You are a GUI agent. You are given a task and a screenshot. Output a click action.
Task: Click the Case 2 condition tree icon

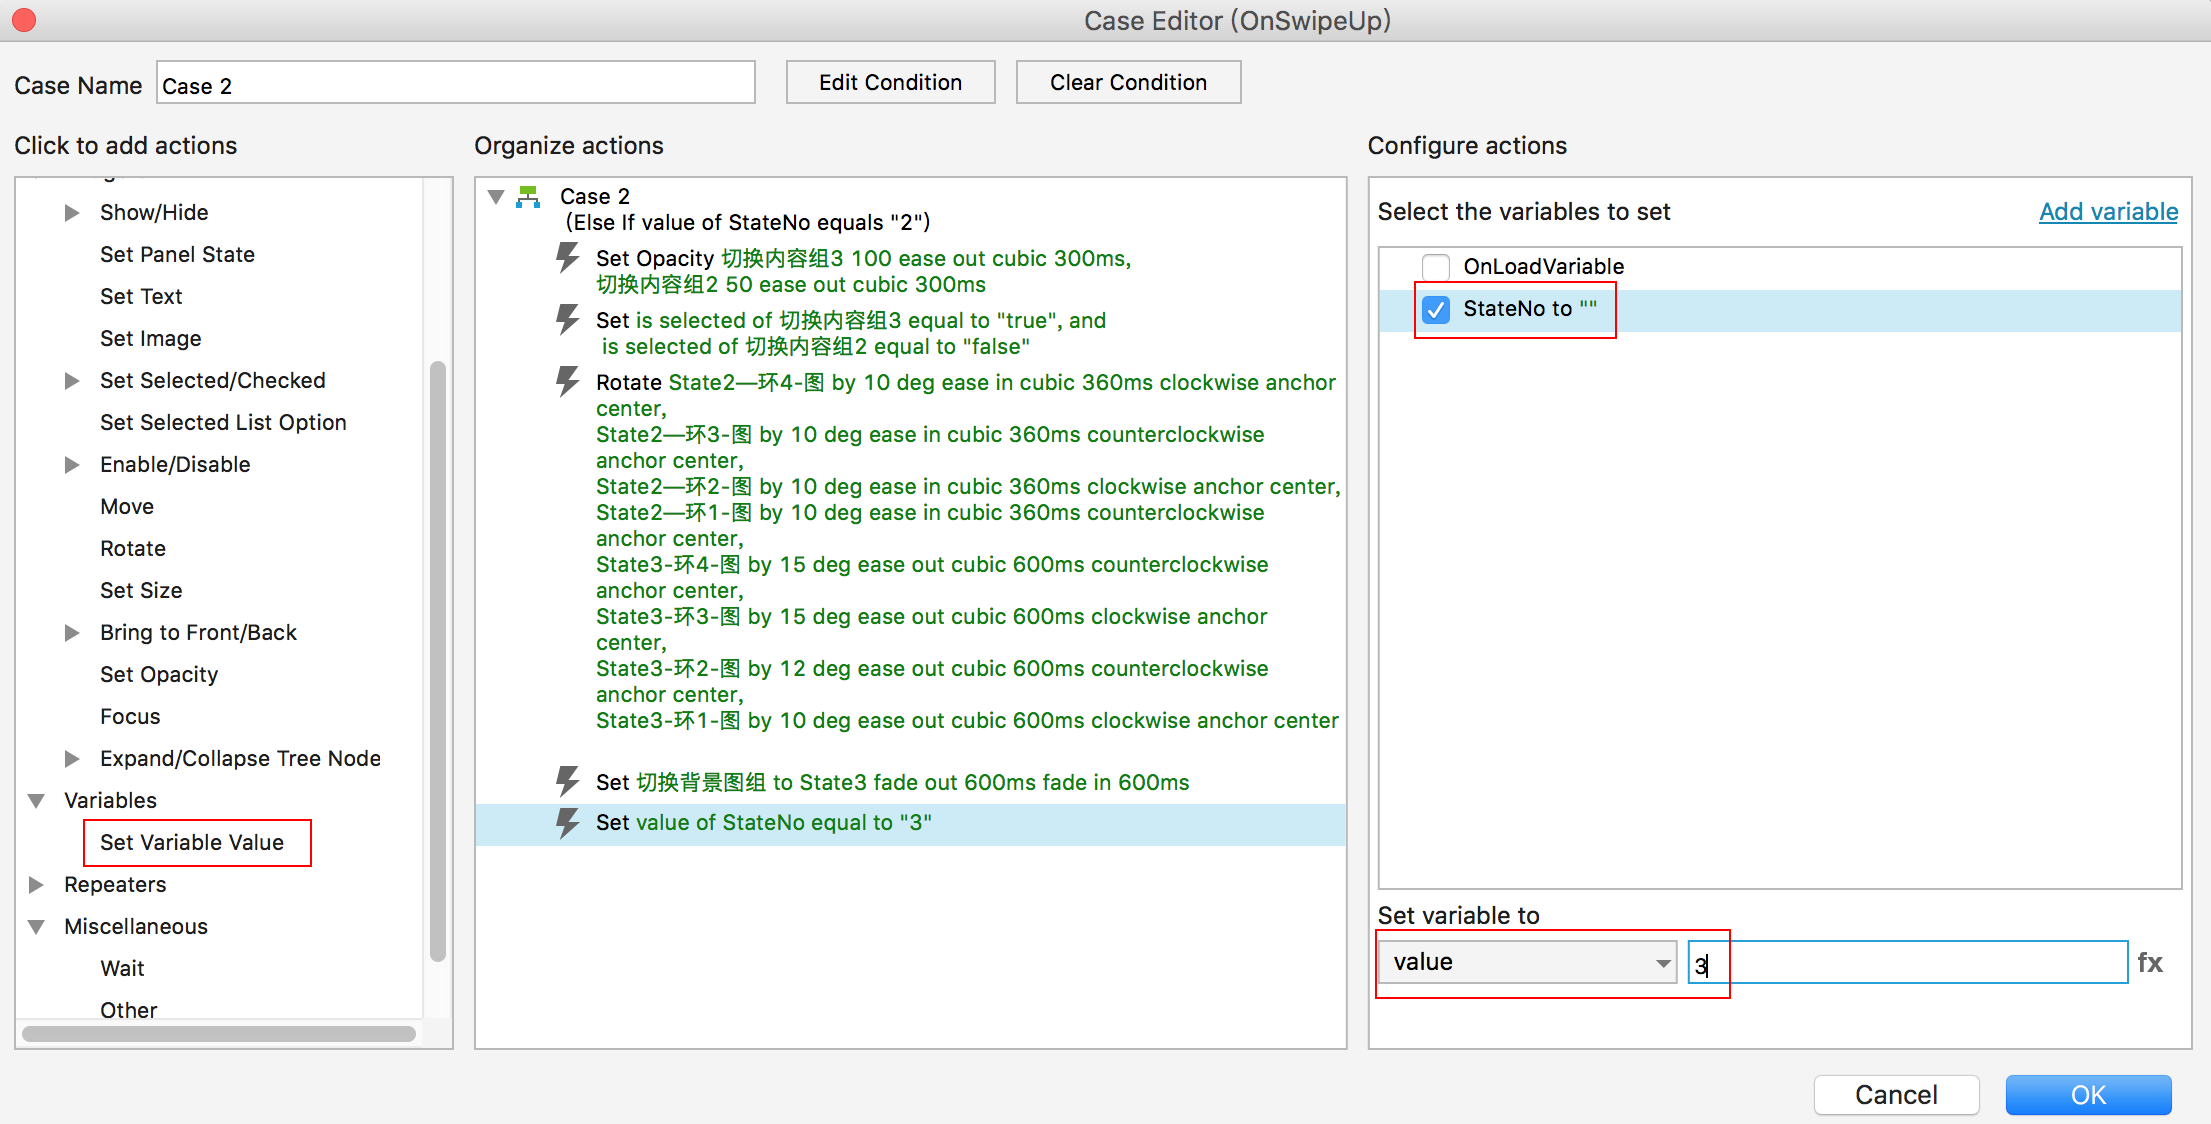[x=528, y=197]
